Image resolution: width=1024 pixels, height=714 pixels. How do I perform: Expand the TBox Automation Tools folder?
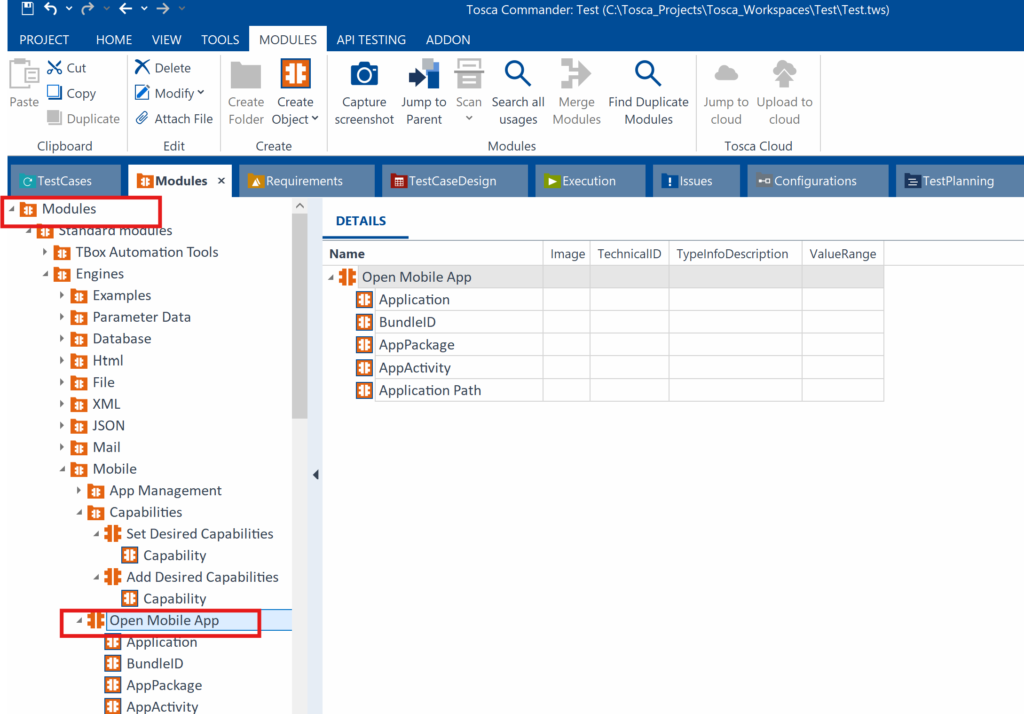tap(44, 252)
